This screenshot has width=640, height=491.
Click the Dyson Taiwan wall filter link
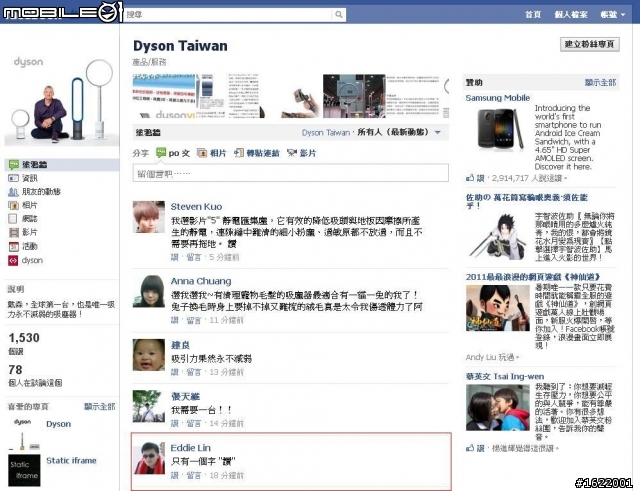pos(326,132)
